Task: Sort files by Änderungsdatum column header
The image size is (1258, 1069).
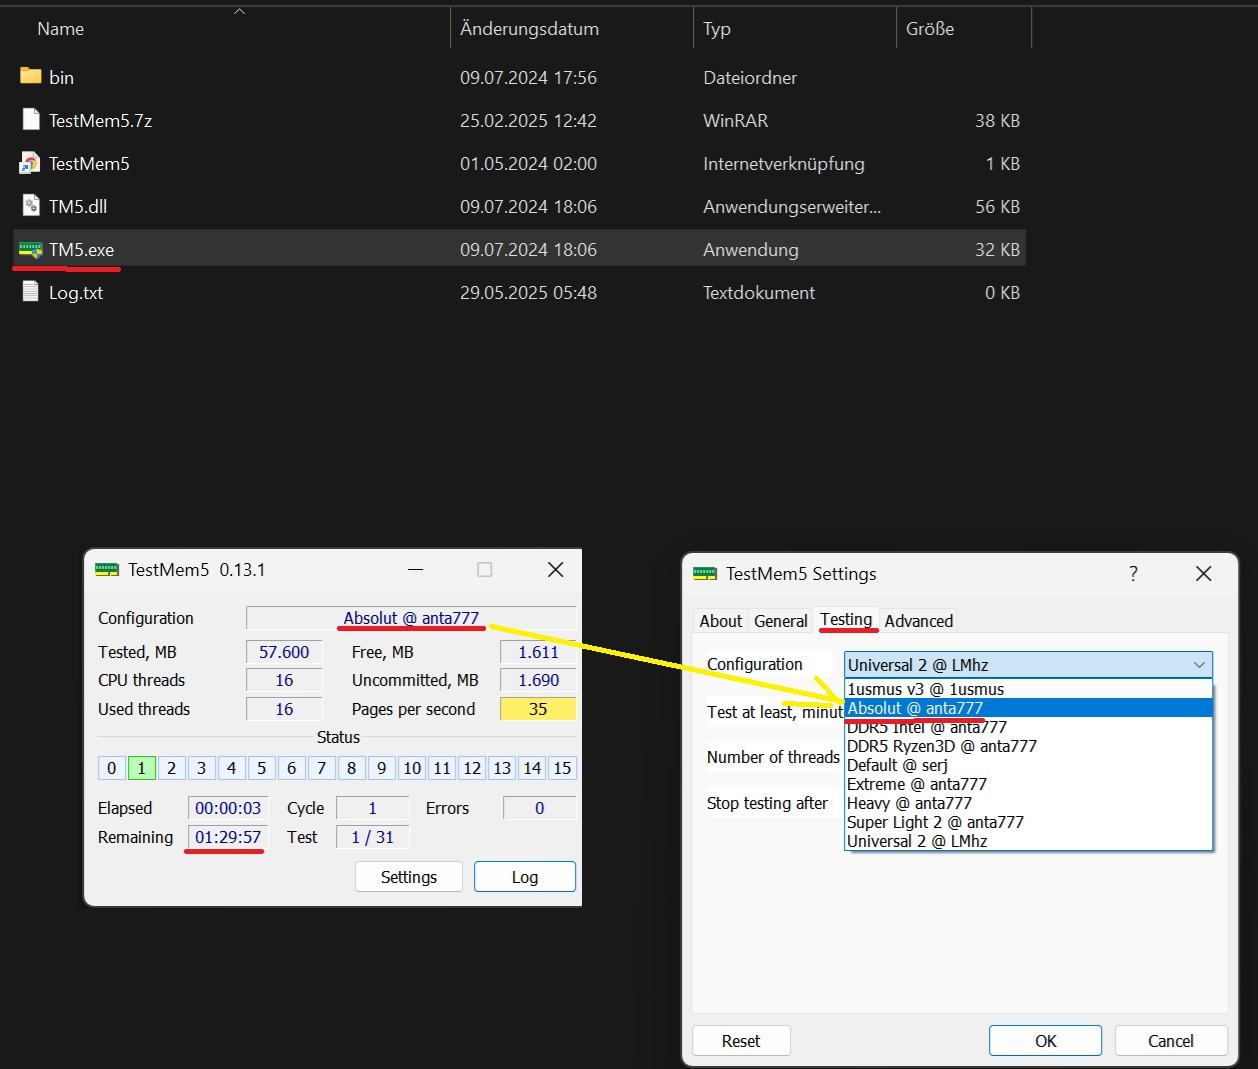Action: click(529, 29)
